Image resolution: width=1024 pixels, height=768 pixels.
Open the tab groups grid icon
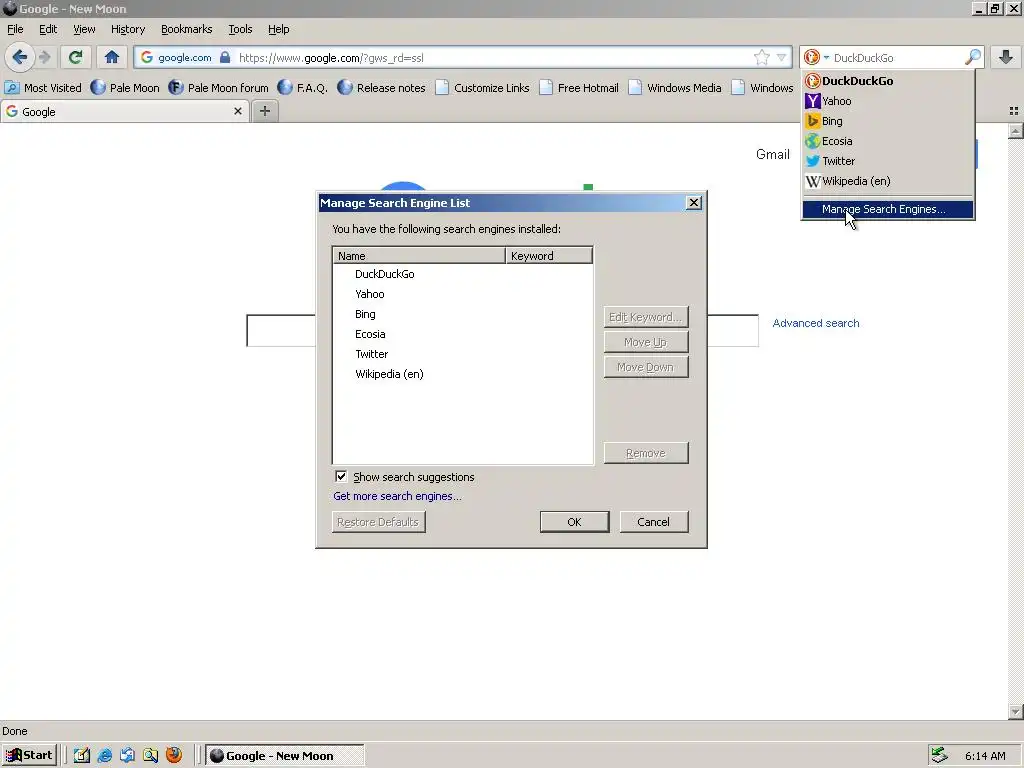(x=1014, y=111)
